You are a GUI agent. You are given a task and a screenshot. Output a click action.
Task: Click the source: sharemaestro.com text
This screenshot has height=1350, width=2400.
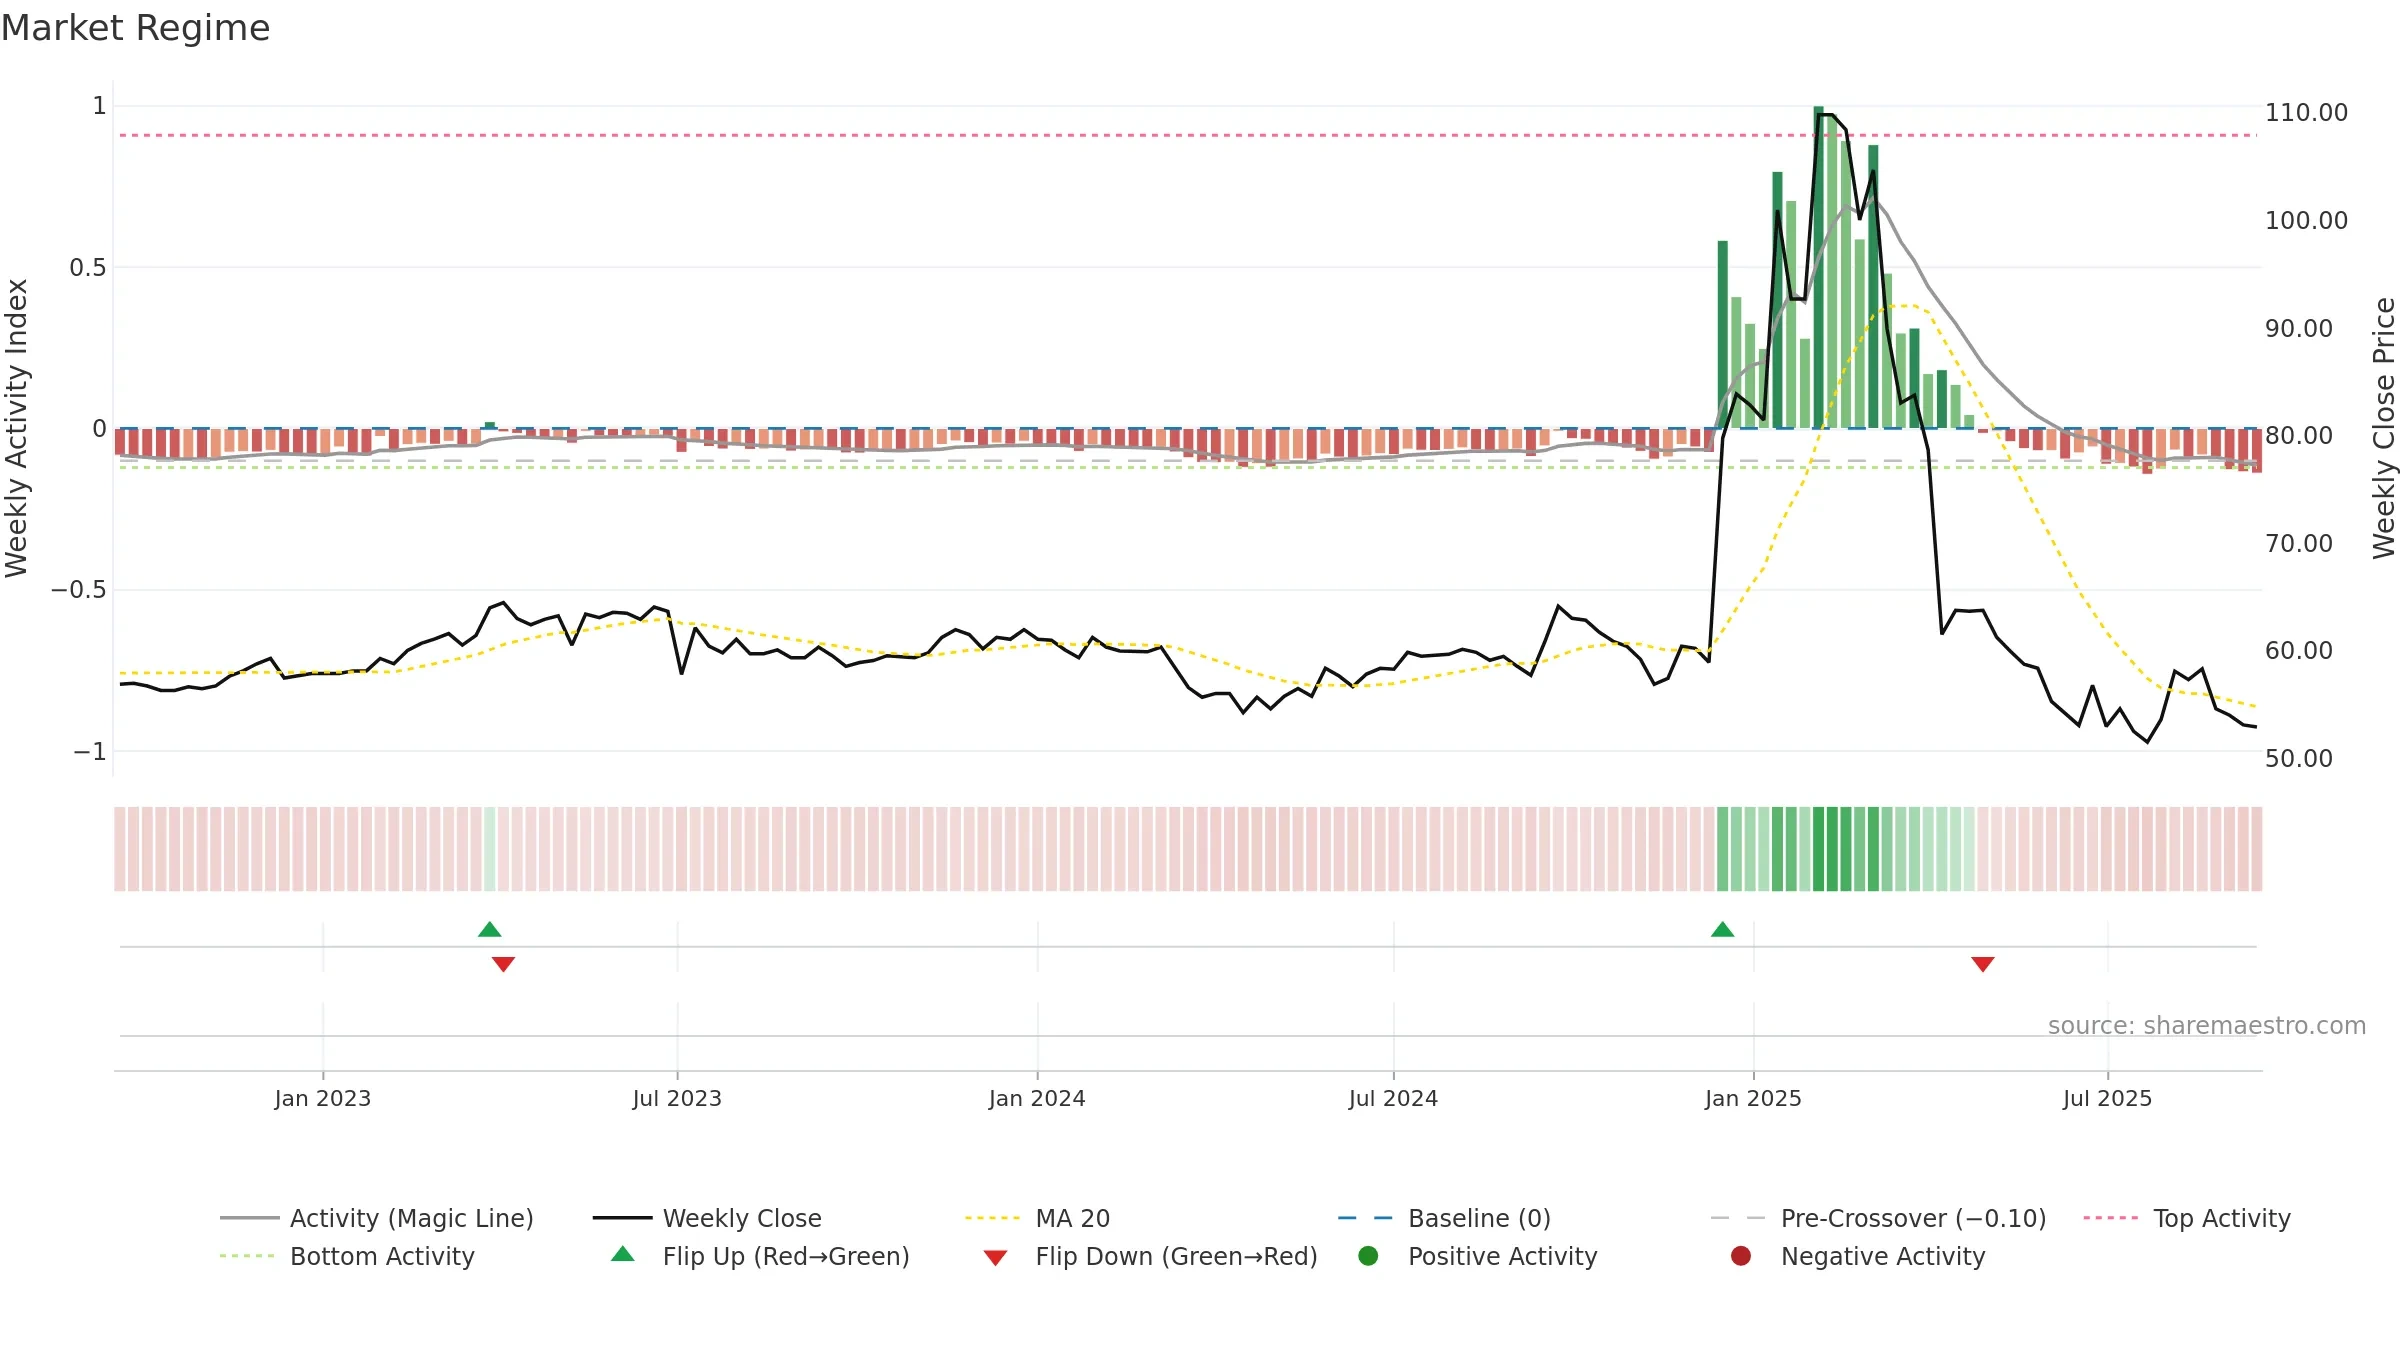tap(2206, 1025)
